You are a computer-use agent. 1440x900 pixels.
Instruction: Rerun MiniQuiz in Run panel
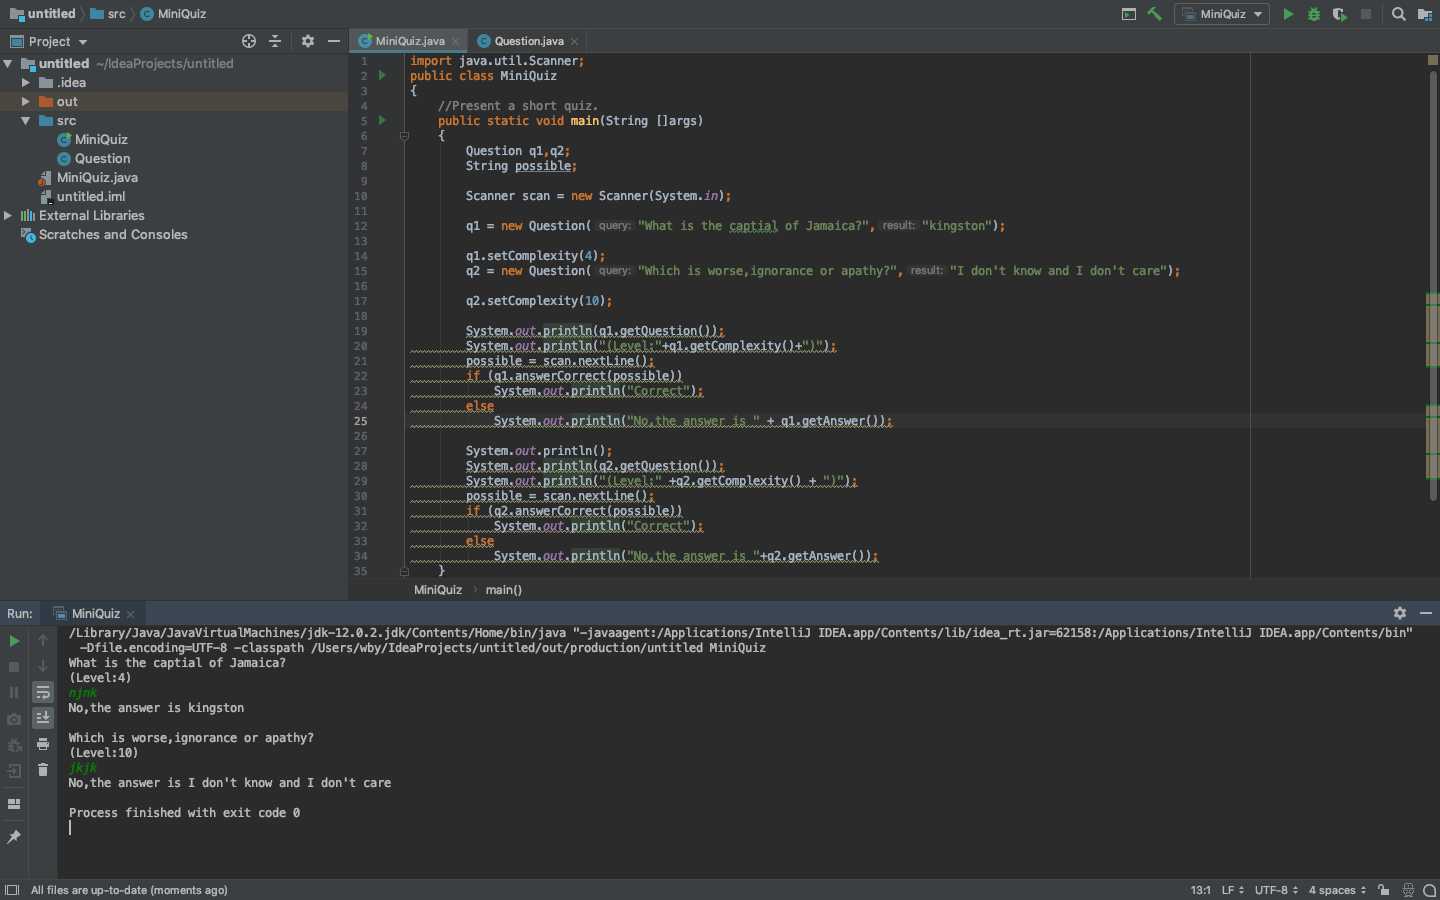14,640
